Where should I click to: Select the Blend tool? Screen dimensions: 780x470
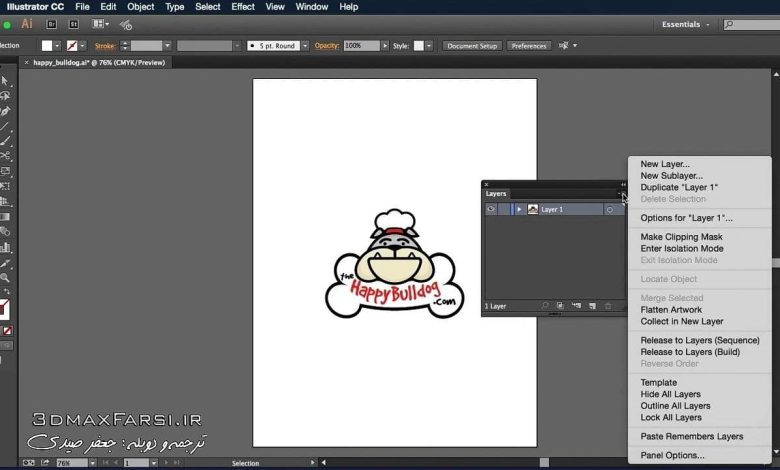click(x=5, y=232)
